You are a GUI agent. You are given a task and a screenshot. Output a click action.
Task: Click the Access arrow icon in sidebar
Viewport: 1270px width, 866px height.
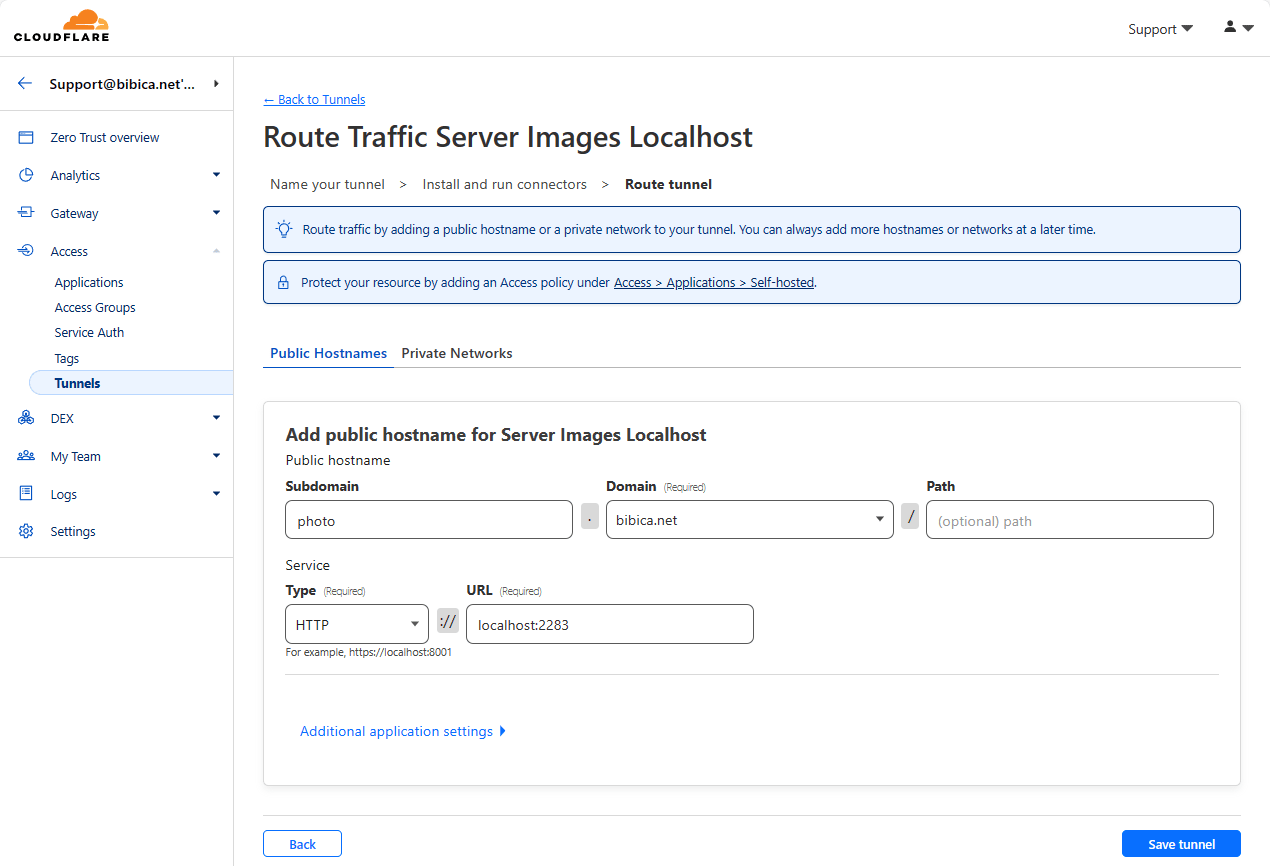click(26, 251)
